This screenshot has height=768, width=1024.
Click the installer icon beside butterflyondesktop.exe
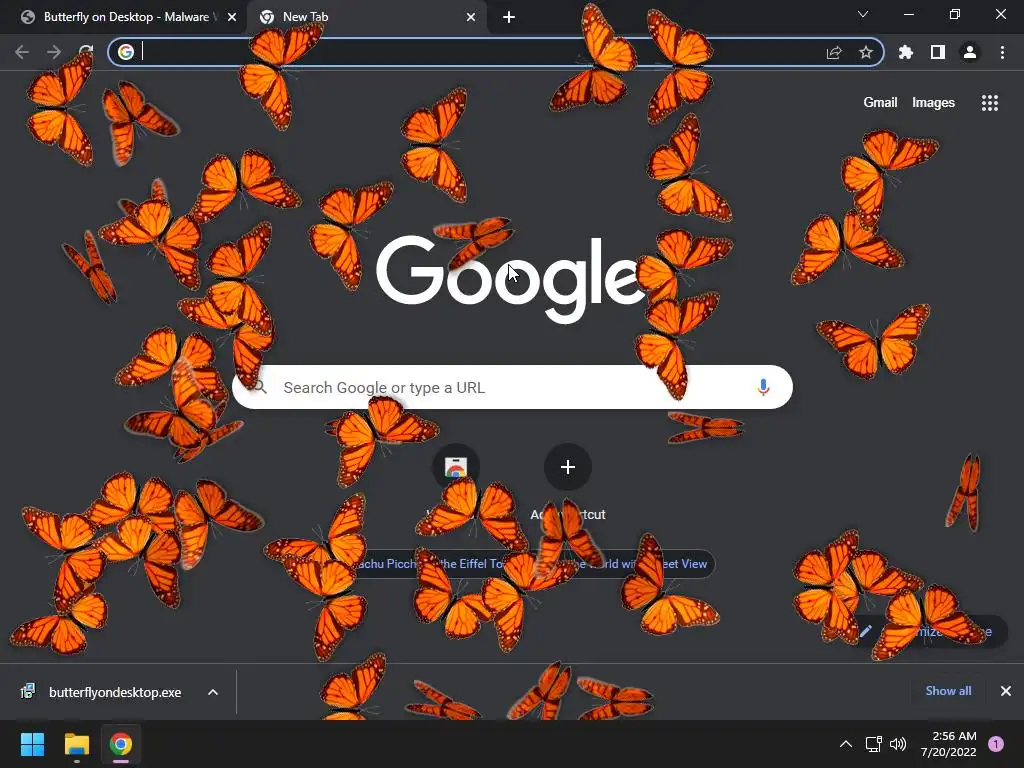[x=28, y=692]
